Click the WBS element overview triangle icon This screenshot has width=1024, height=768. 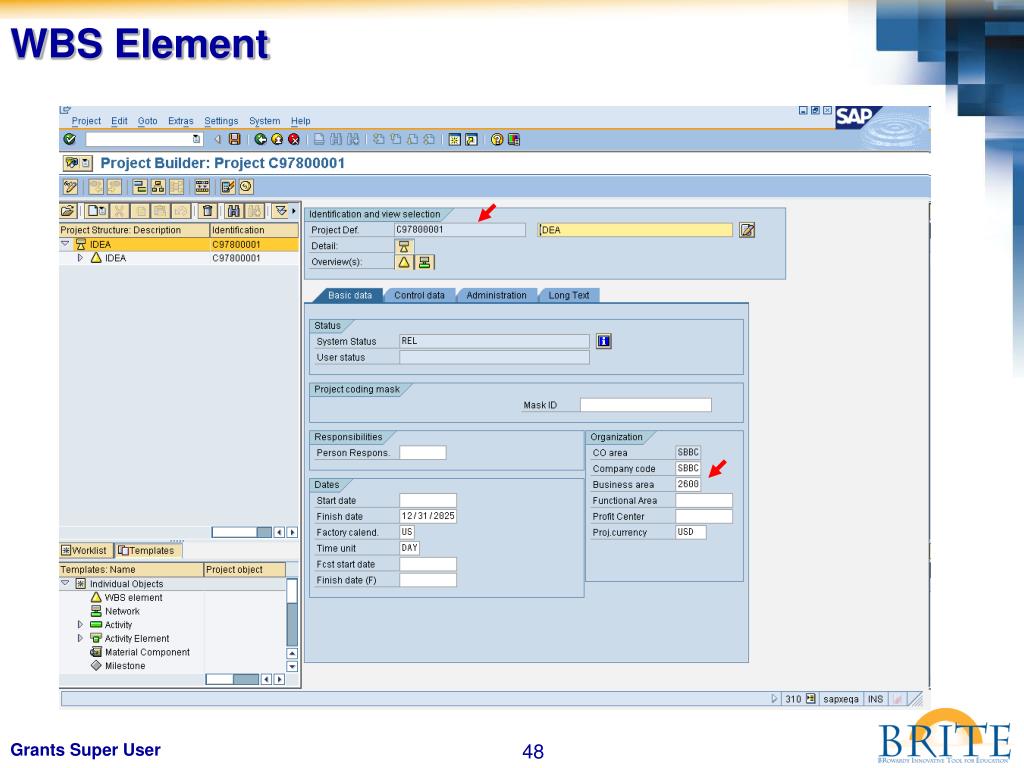coord(404,263)
